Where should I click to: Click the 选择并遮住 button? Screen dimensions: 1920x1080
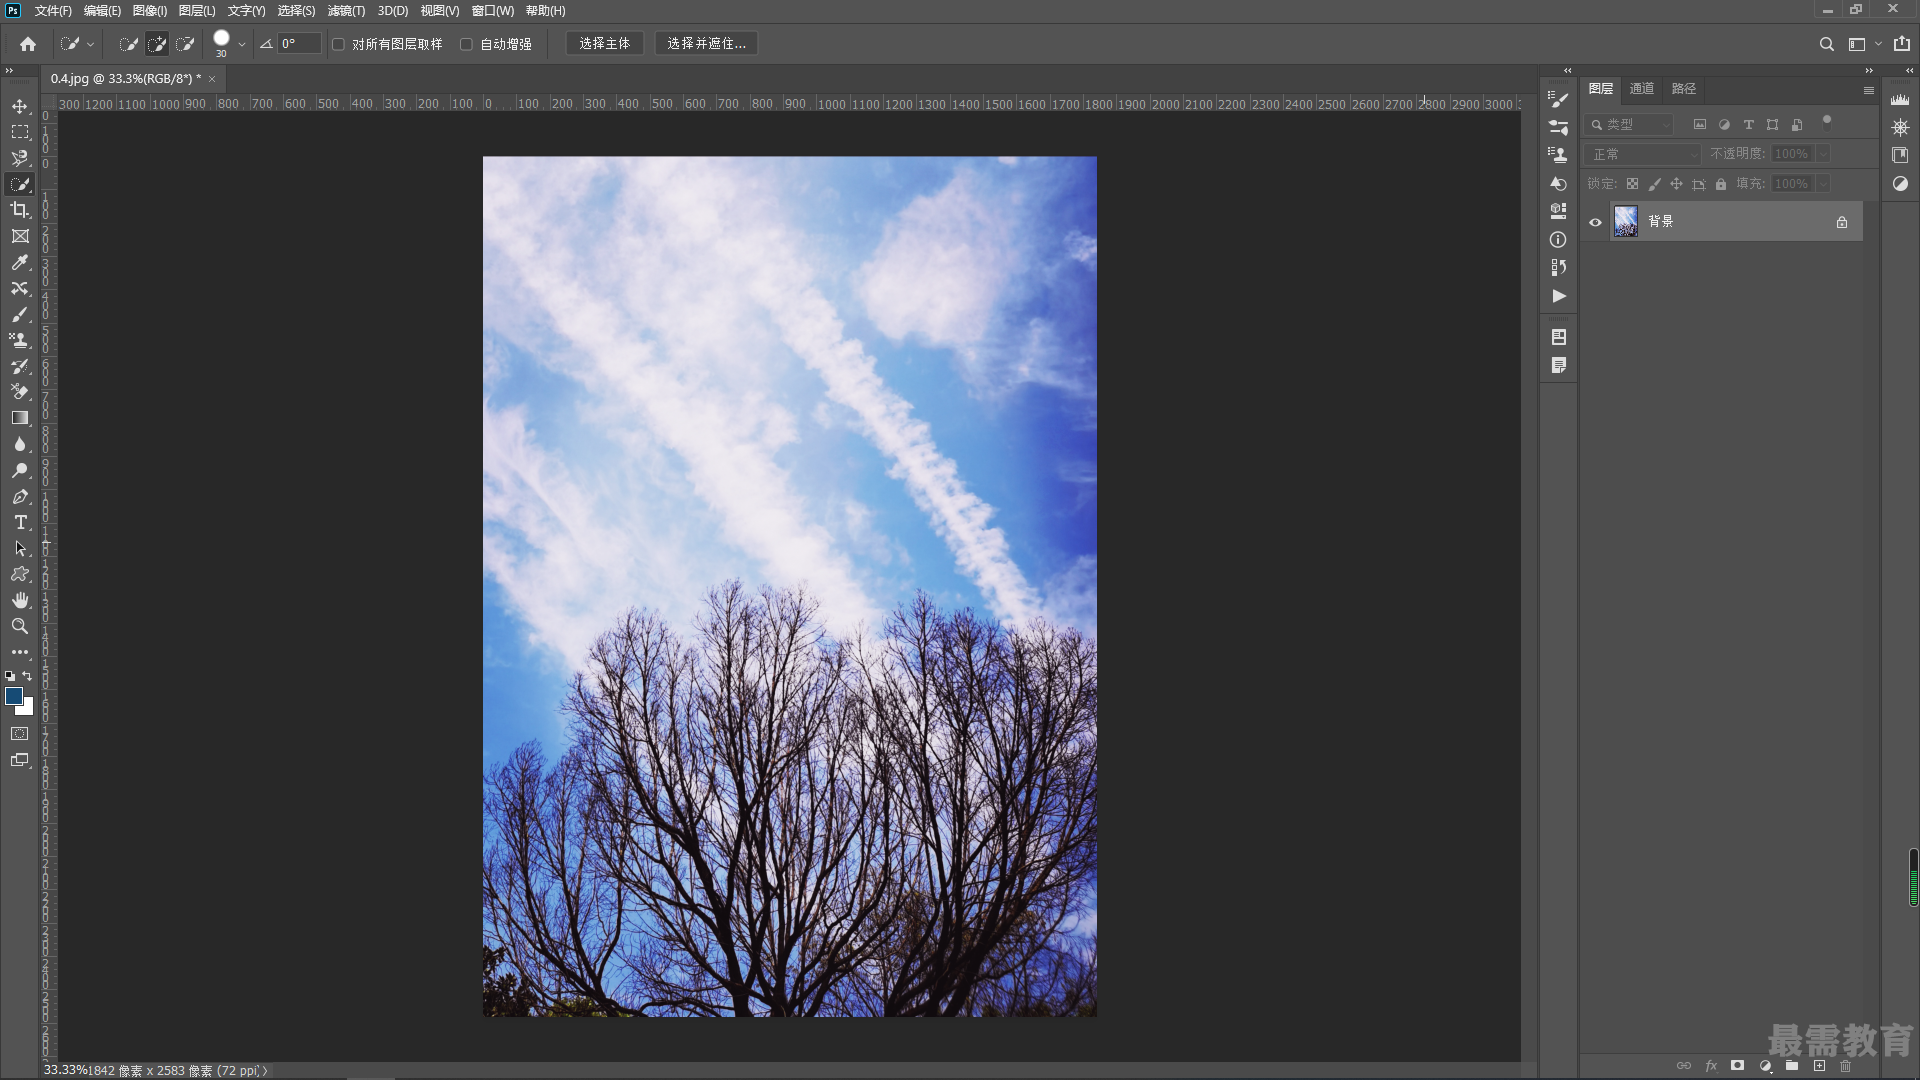(706, 44)
